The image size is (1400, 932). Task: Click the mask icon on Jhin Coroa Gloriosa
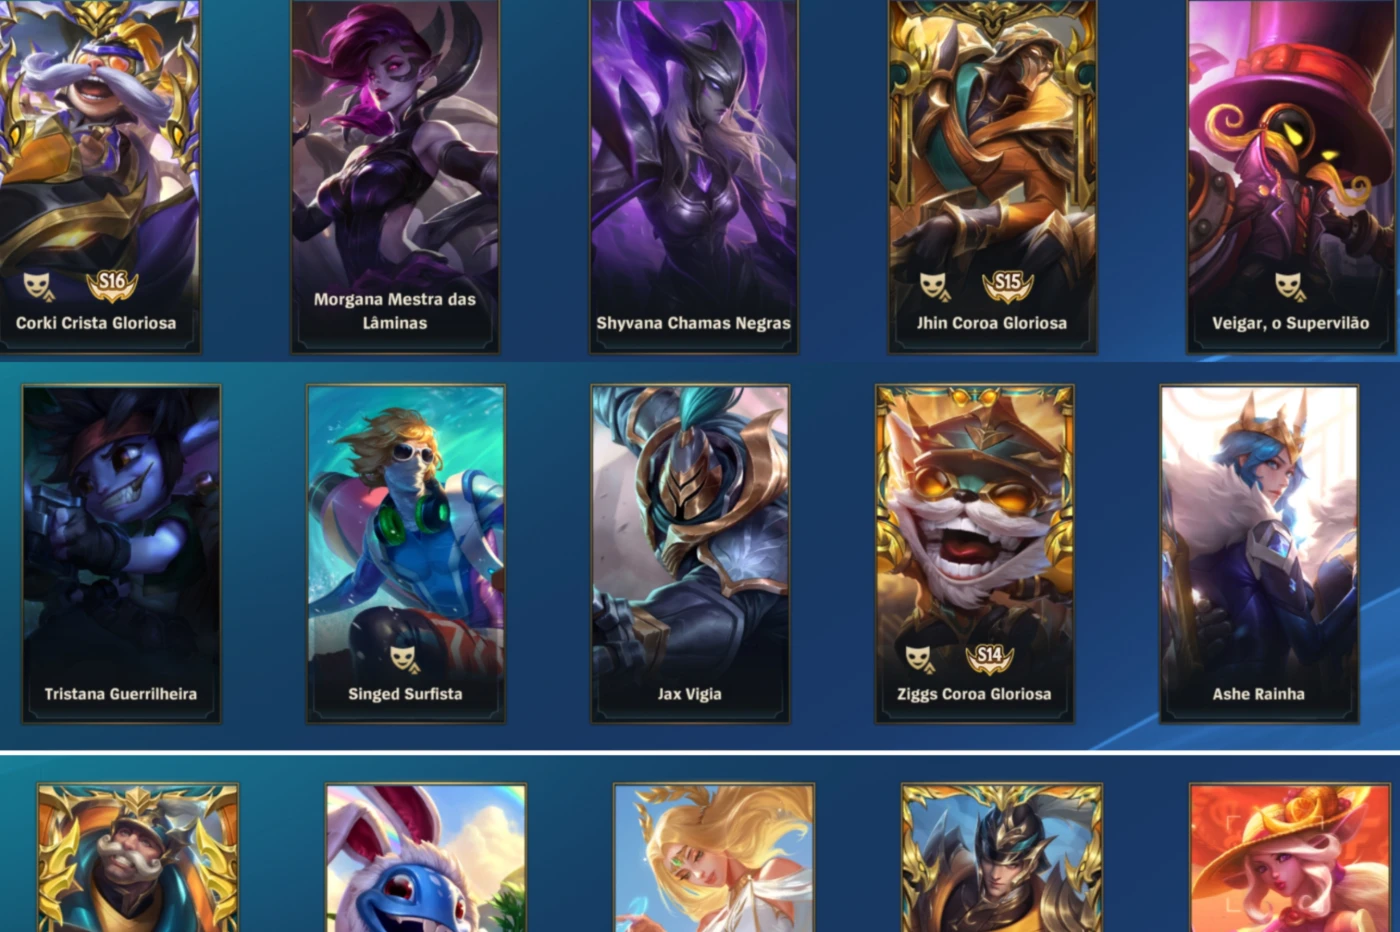pos(933,287)
